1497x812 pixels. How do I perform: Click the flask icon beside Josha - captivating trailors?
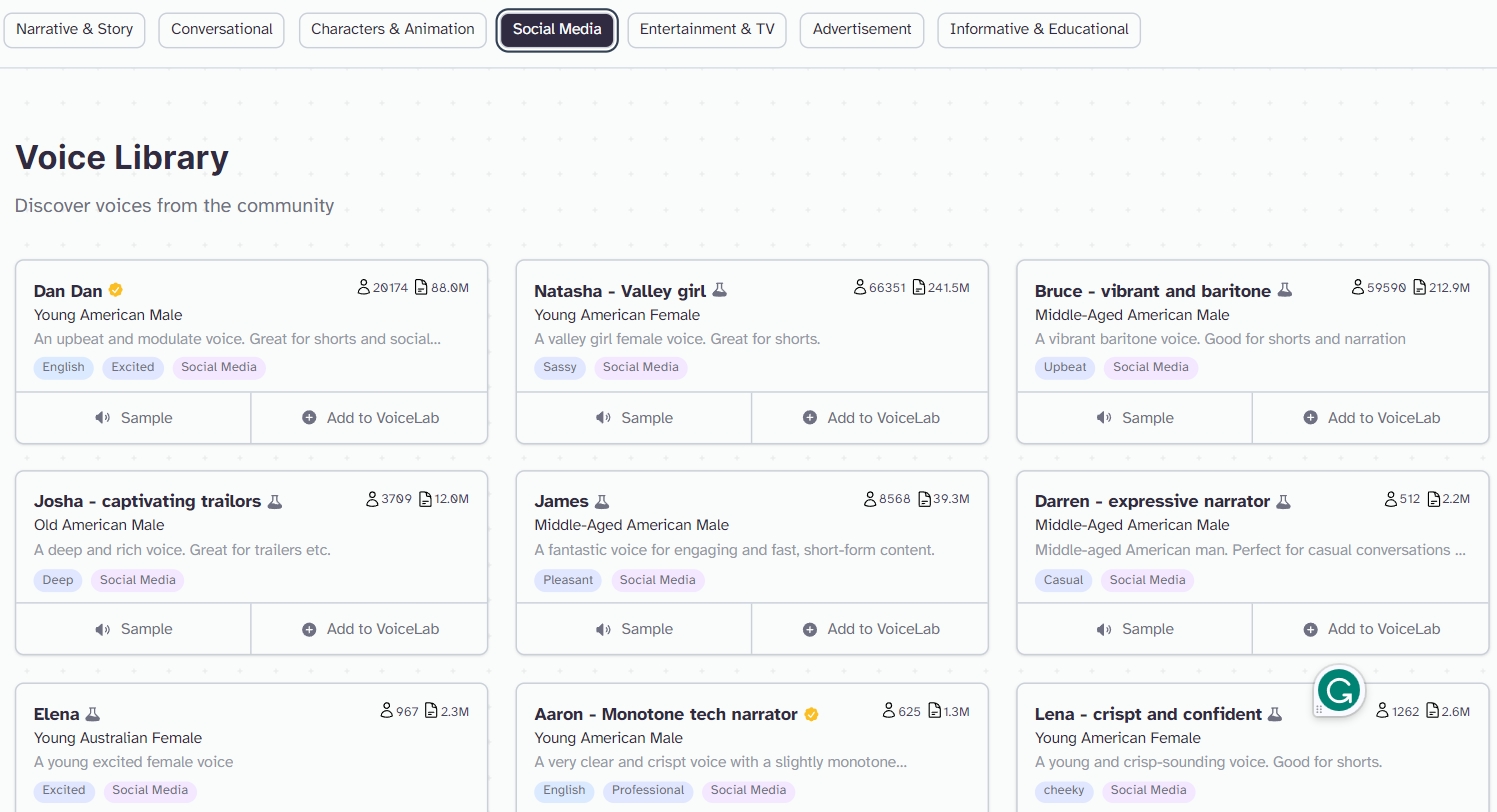(275, 502)
